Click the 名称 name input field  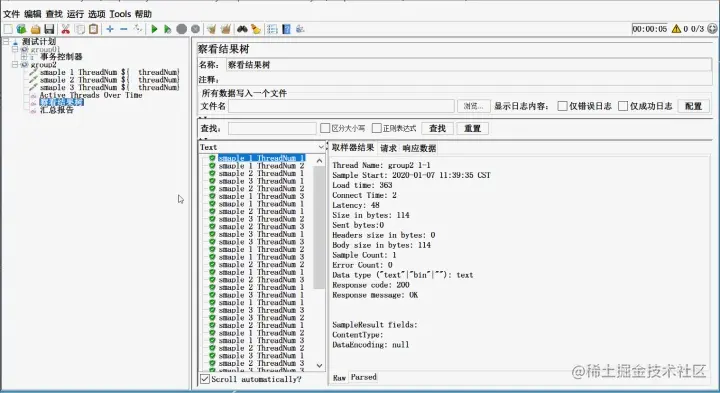(x=469, y=65)
